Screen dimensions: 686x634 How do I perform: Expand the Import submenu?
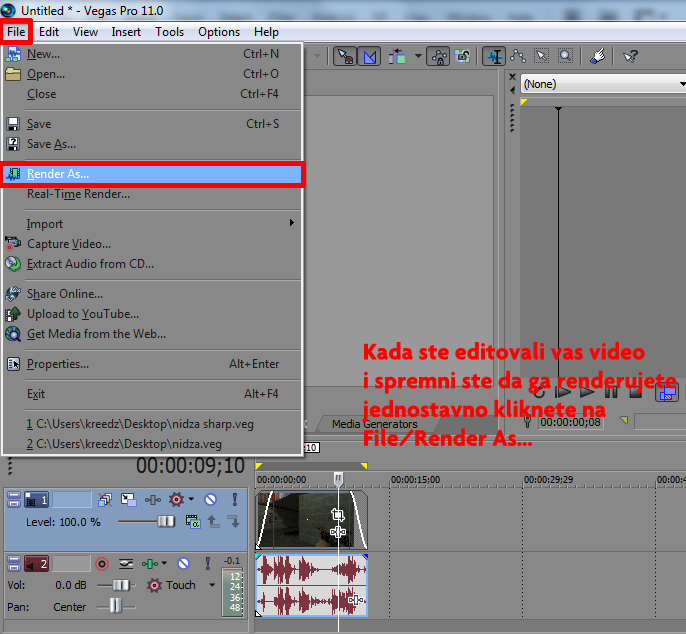[x=152, y=224]
